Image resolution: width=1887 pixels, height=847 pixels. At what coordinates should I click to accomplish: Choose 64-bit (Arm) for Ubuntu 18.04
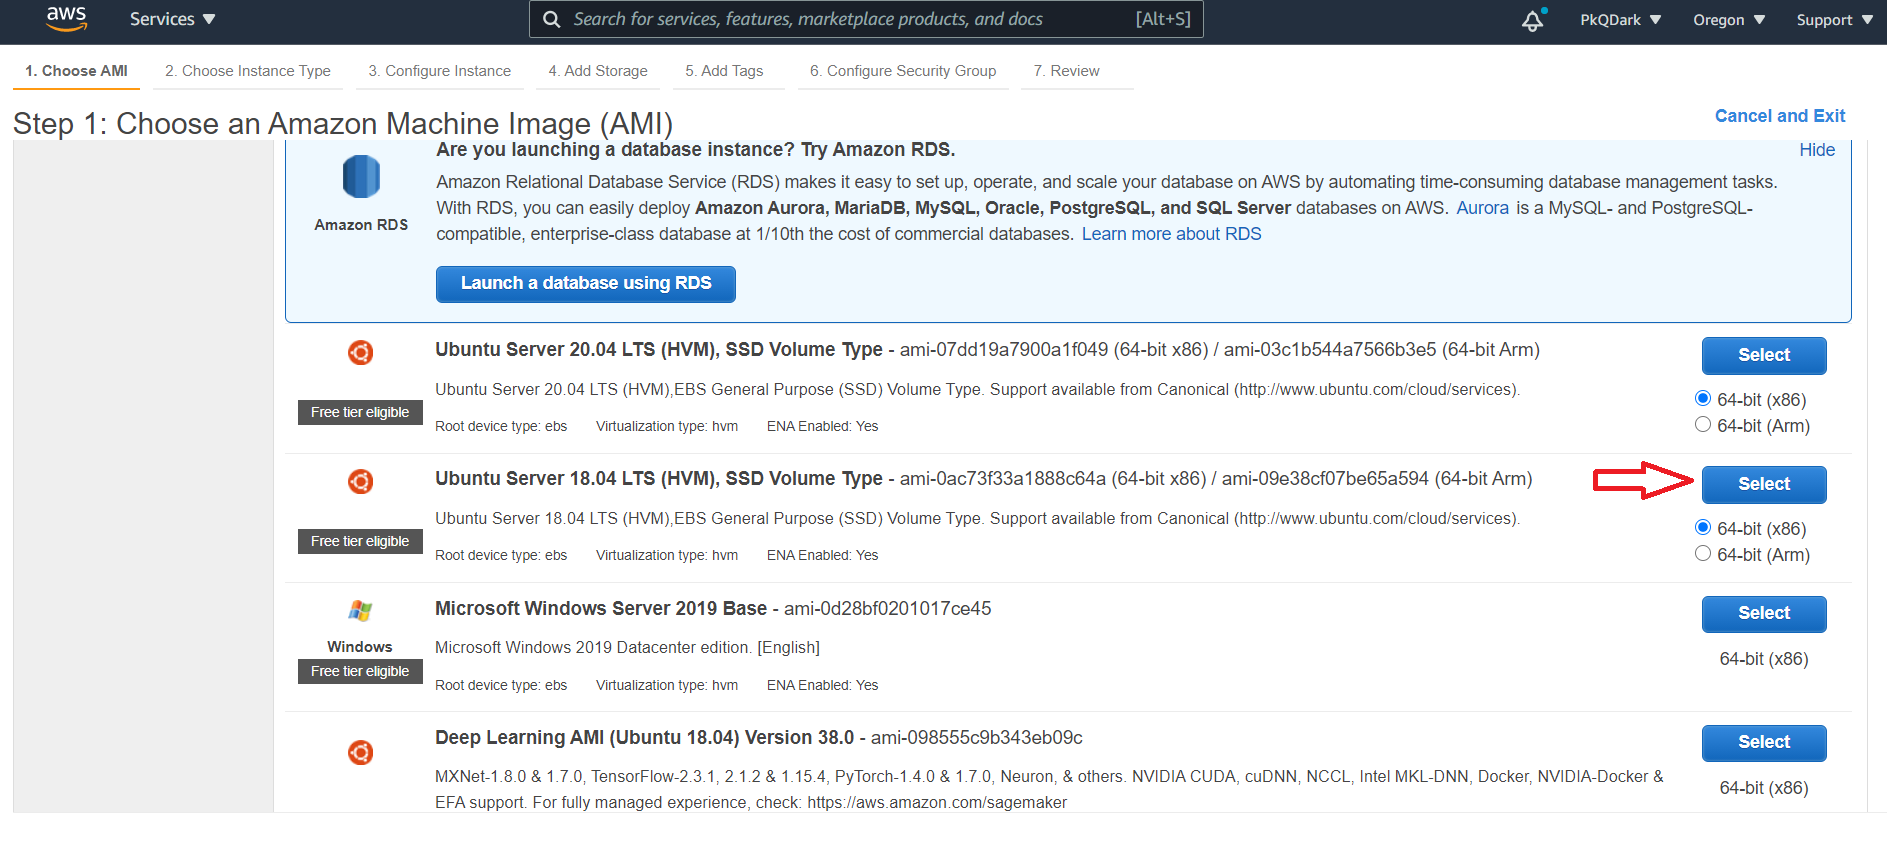1703,553
